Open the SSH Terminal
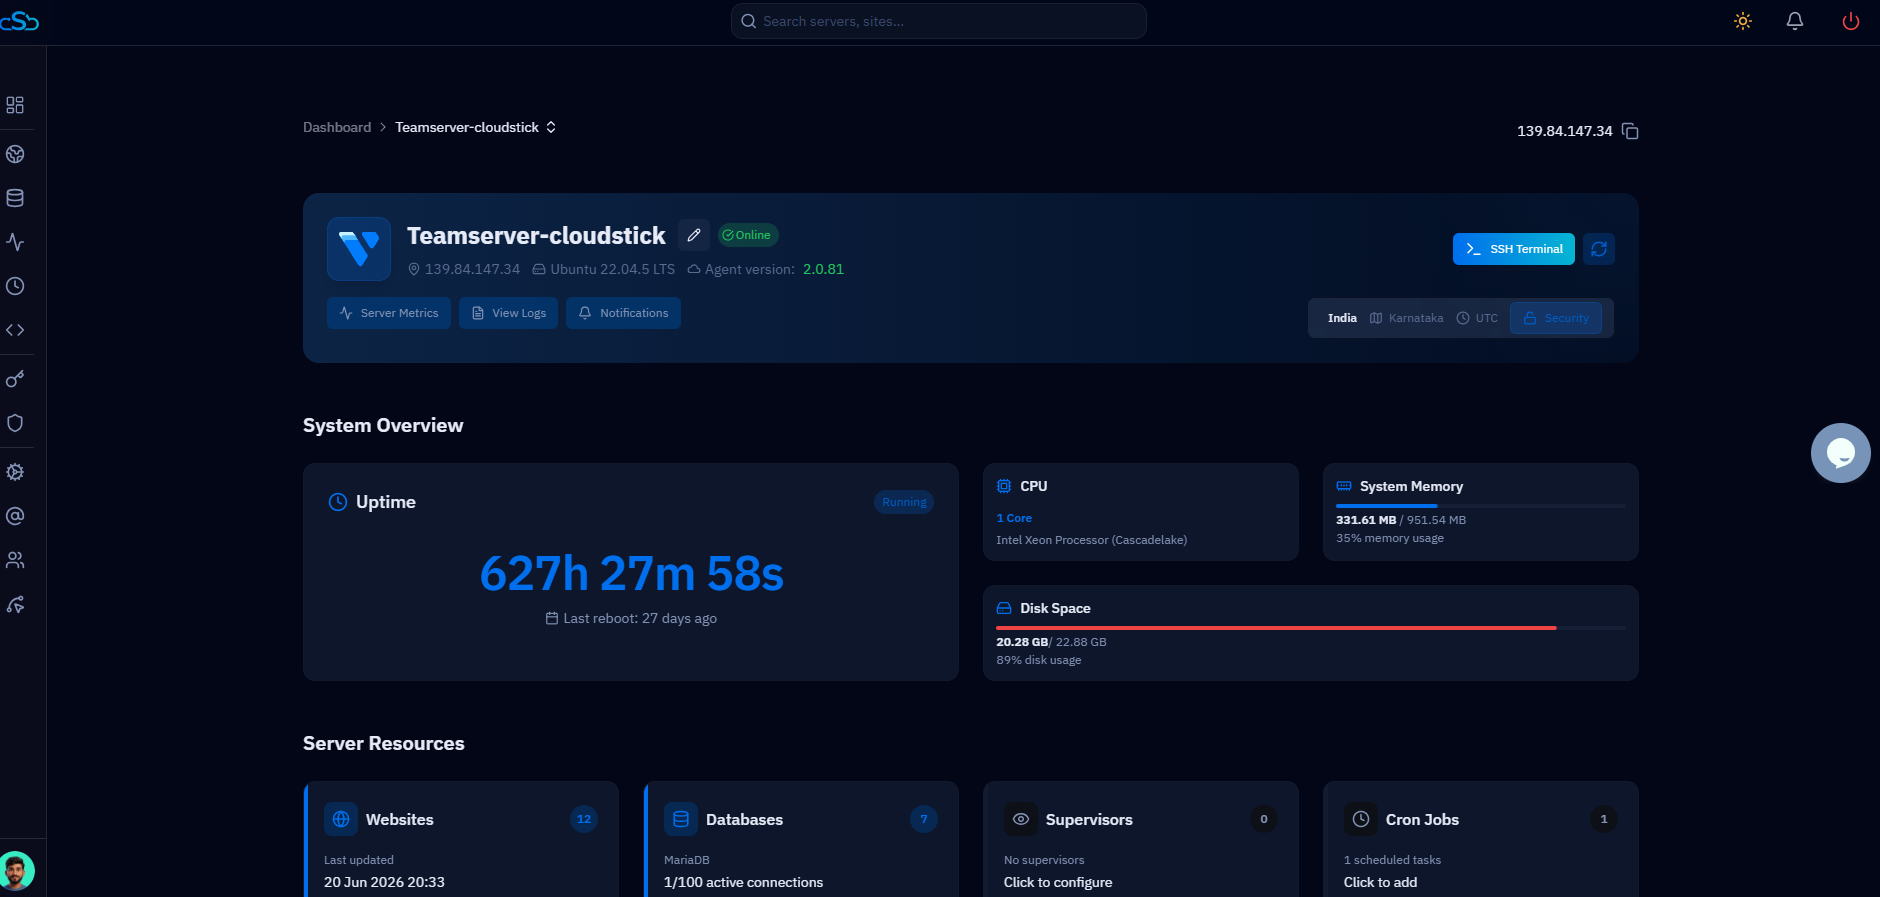This screenshot has height=897, width=1880. coord(1514,249)
